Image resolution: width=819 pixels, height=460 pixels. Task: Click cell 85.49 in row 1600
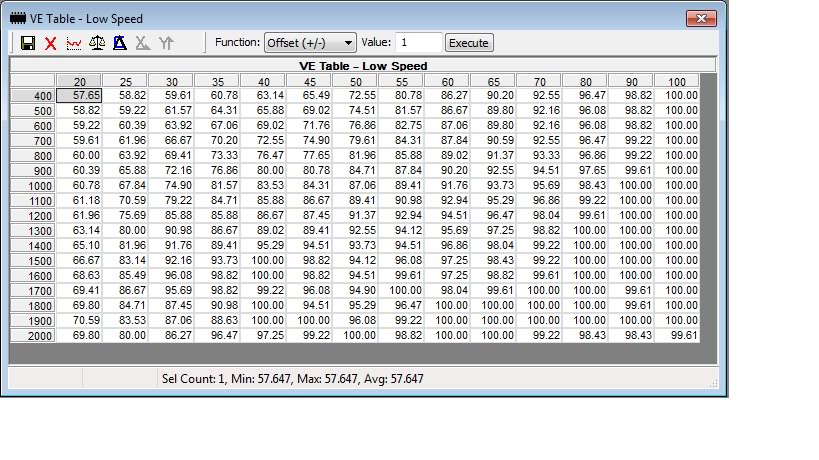(125, 276)
